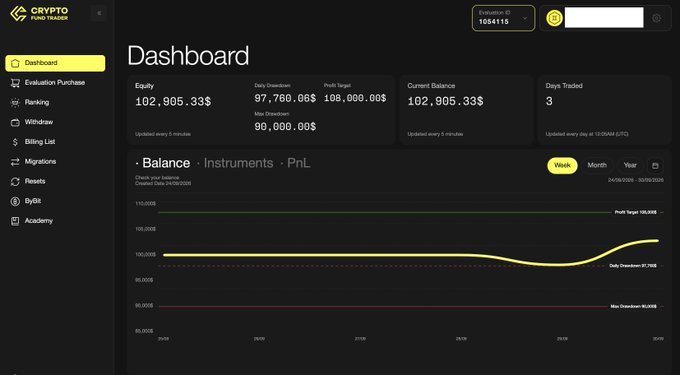Go to the Dashboard menu item

55,63
